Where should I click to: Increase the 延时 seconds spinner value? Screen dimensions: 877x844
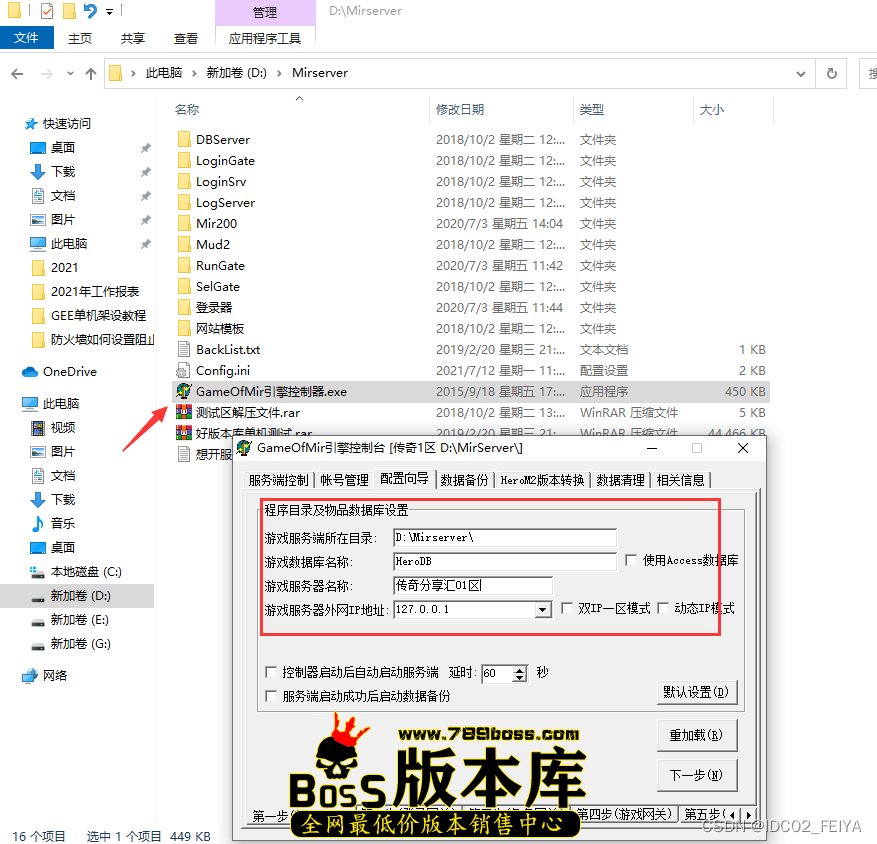[519, 669]
